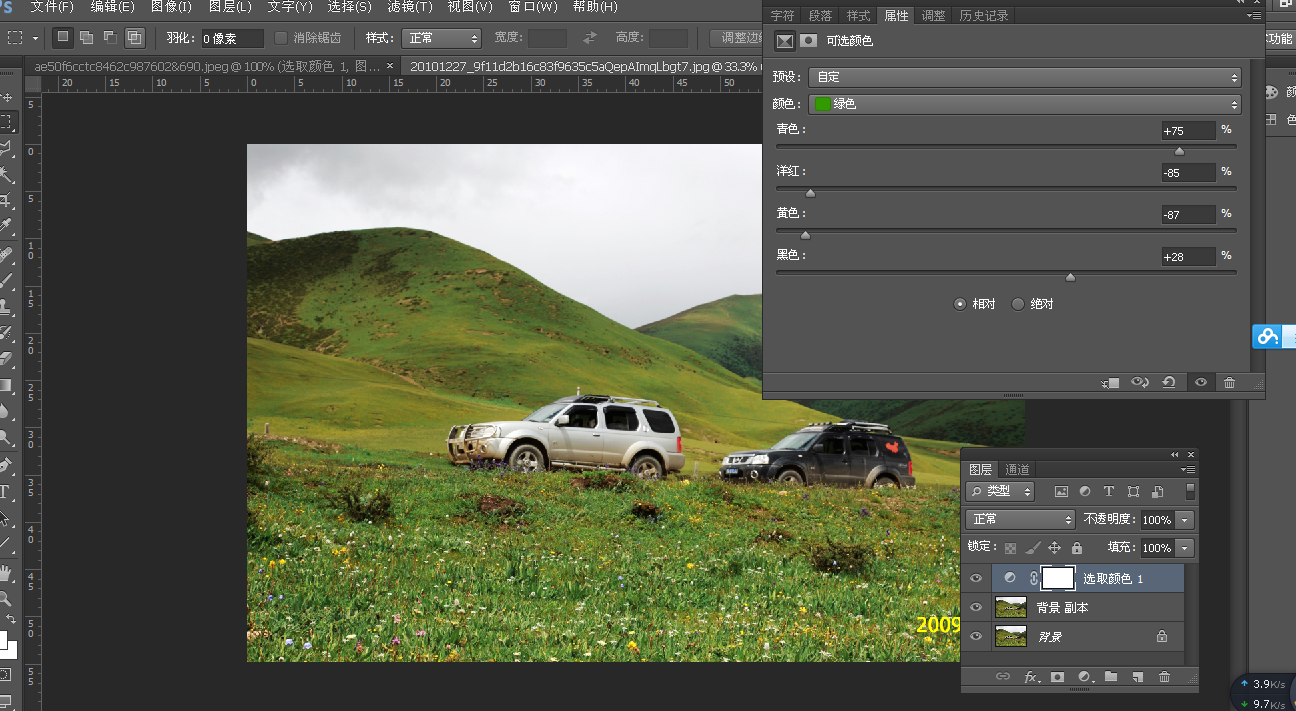
Task: Select the Zoom magnifier tool
Action: [6, 599]
